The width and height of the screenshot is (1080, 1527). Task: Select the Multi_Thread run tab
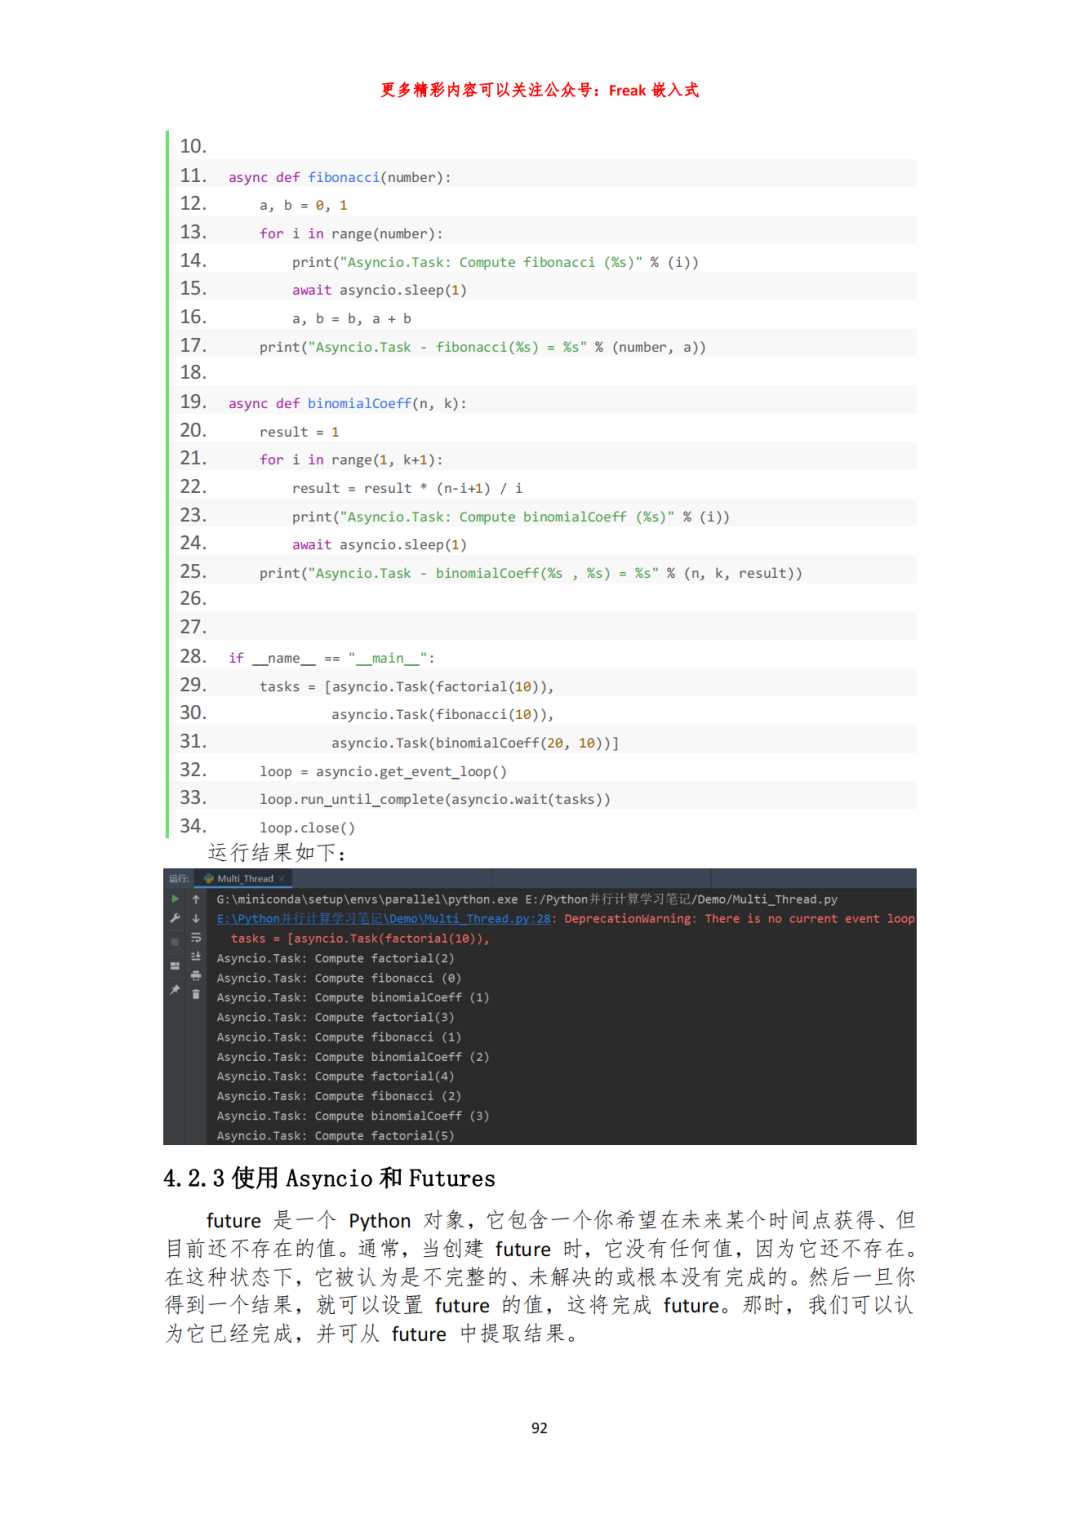coord(244,879)
